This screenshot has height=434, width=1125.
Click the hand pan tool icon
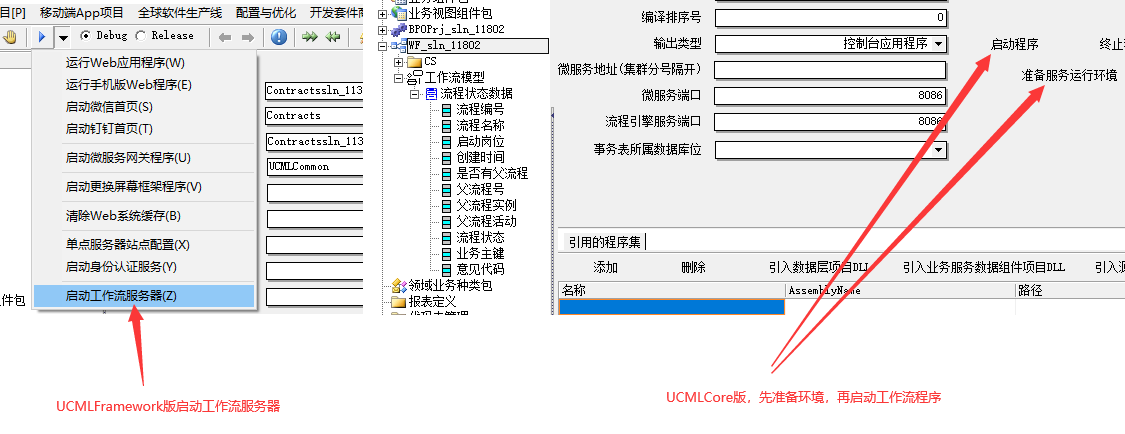tap(9, 37)
